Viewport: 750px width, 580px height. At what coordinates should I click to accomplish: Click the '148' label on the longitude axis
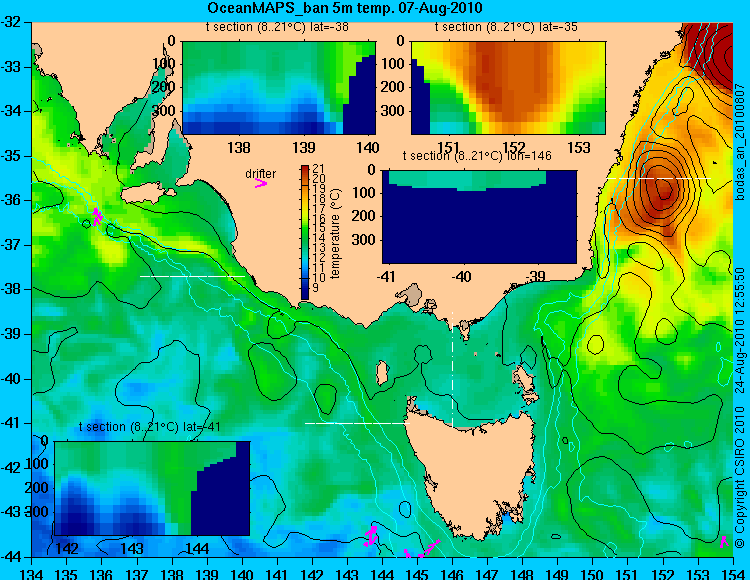click(x=523, y=573)
